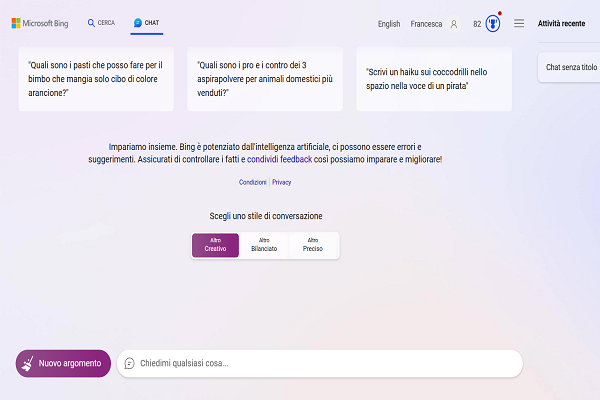Viewport: 600px width, 400px height.
Task: Click the 'condividi feedback' link
Action: [x=279, y=159]
